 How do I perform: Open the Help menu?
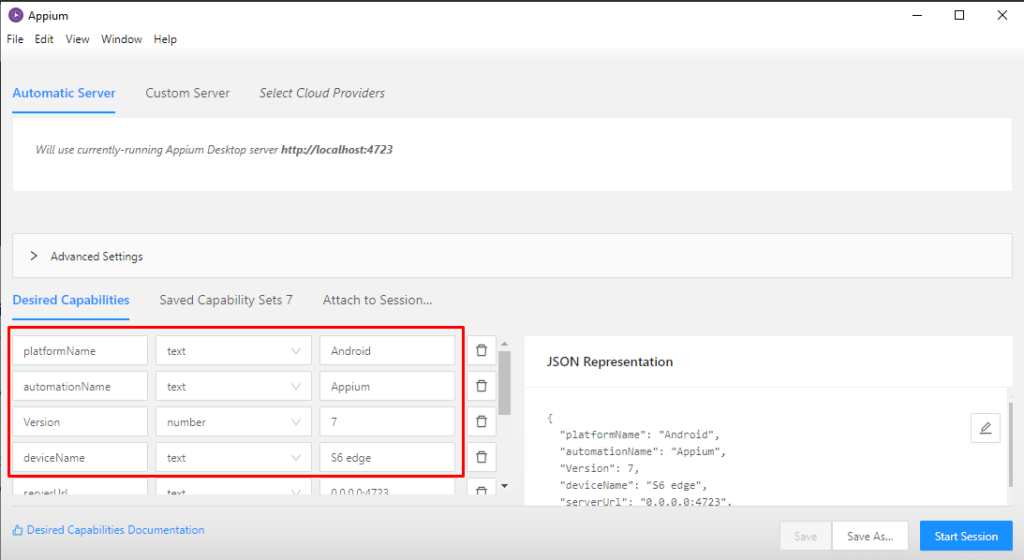[165, 39]
